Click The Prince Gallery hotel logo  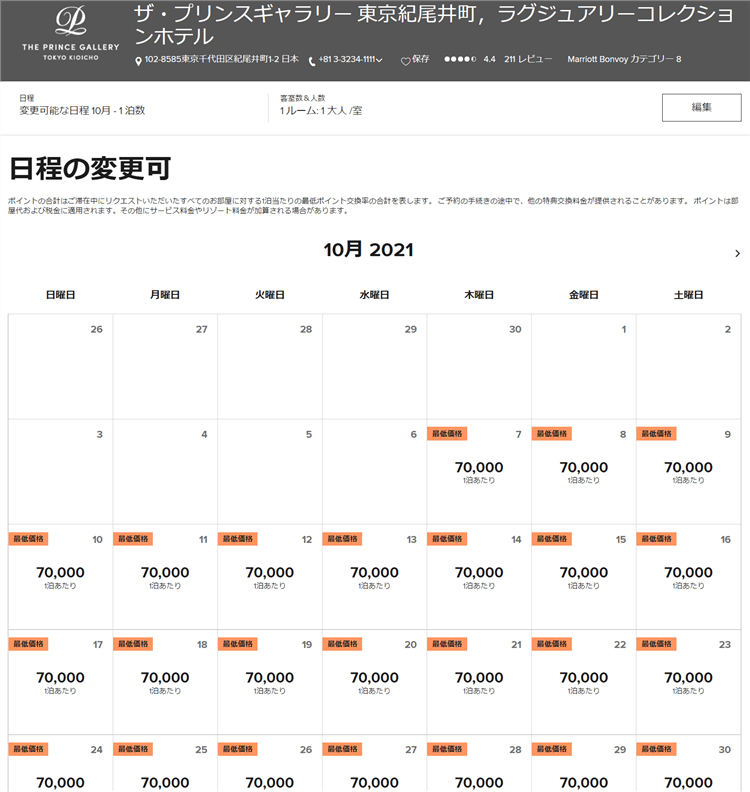pyautogui.click(x=70, y=36)
